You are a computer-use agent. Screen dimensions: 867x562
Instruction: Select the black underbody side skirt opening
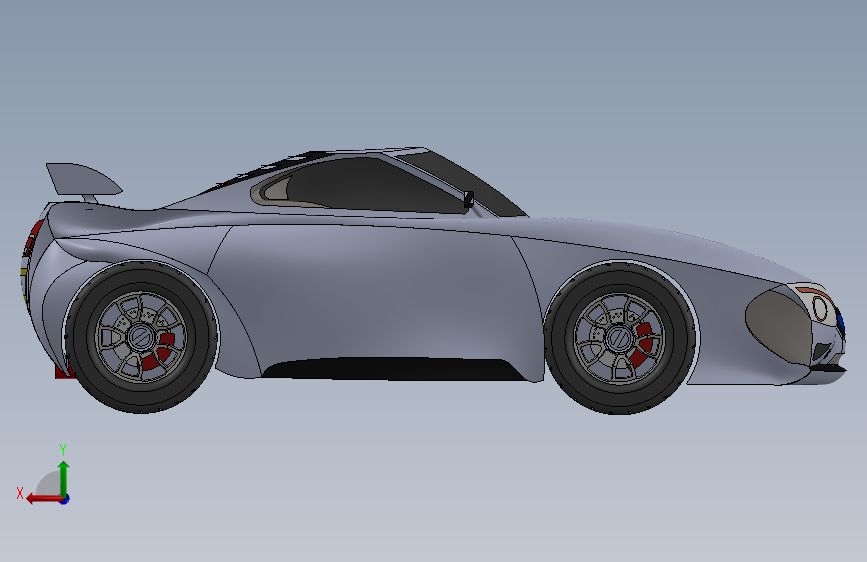click(393, 368)
